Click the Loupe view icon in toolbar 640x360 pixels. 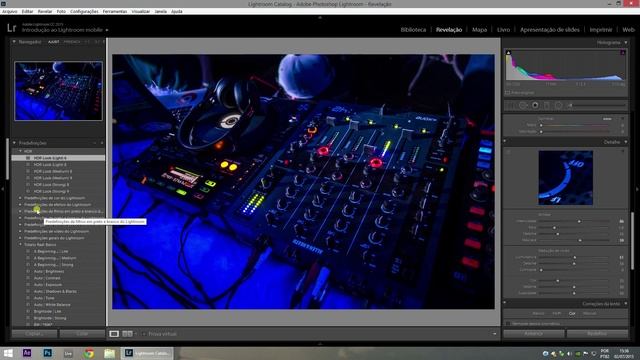pos(114,334)
